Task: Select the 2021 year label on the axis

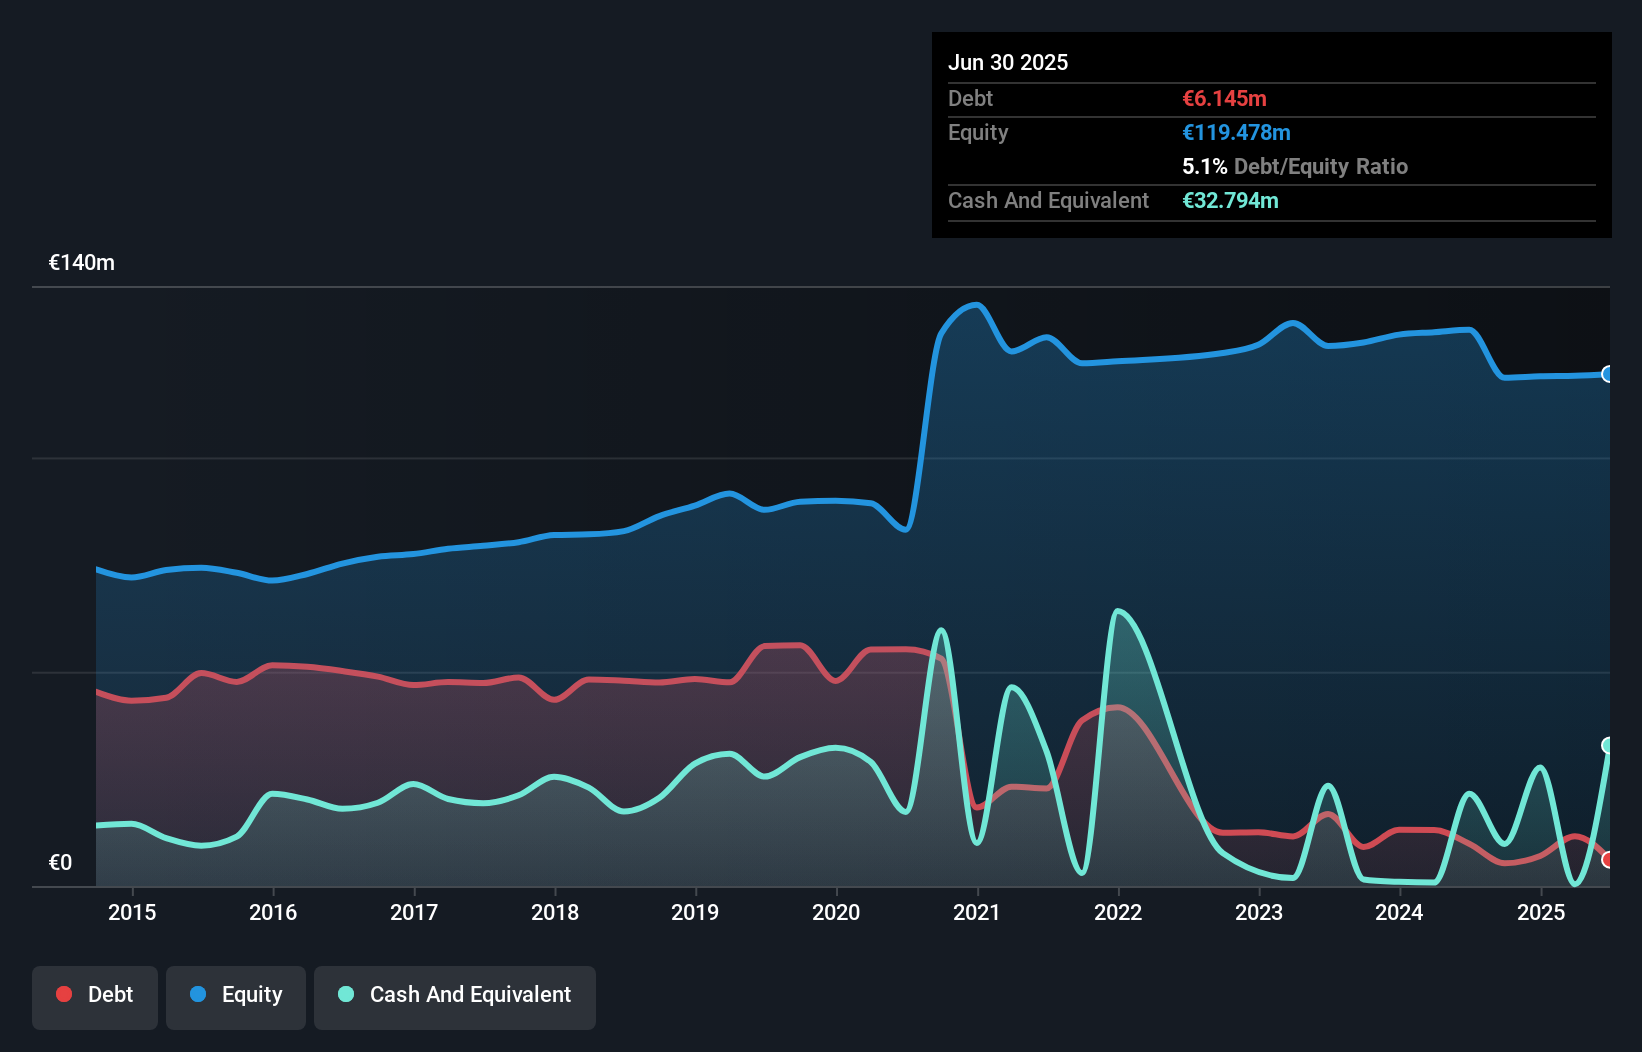Action: click(x=978, y=912)
